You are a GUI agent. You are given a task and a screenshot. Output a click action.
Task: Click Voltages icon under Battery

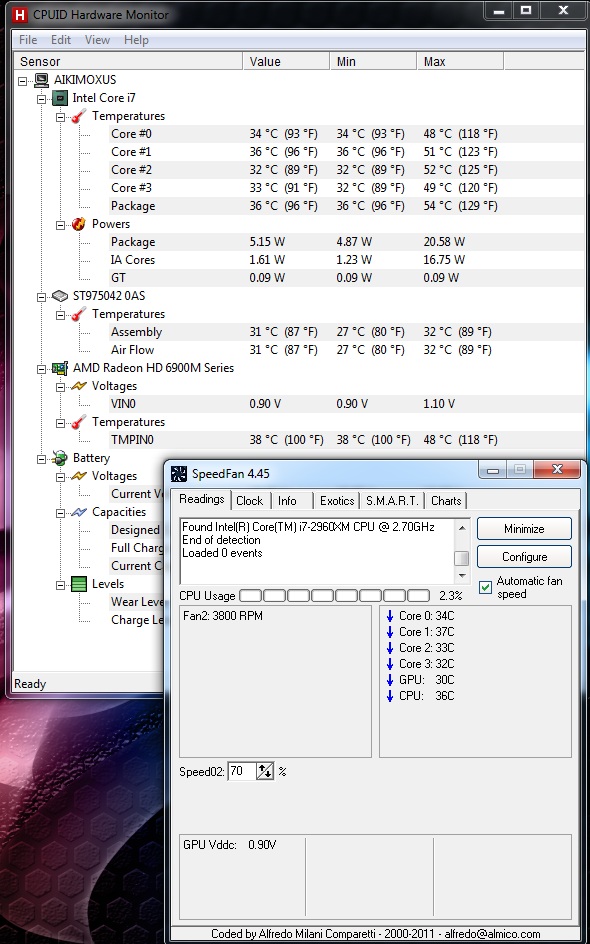(79, 476)
